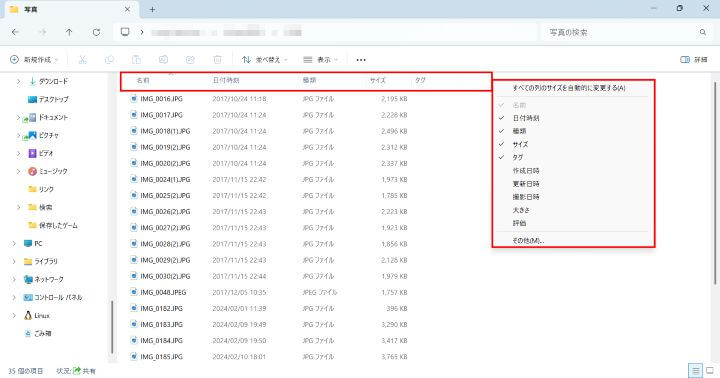Sort by サイズ column header
Image resolution: width=720 pixels, height=378 pixels.
378,80
